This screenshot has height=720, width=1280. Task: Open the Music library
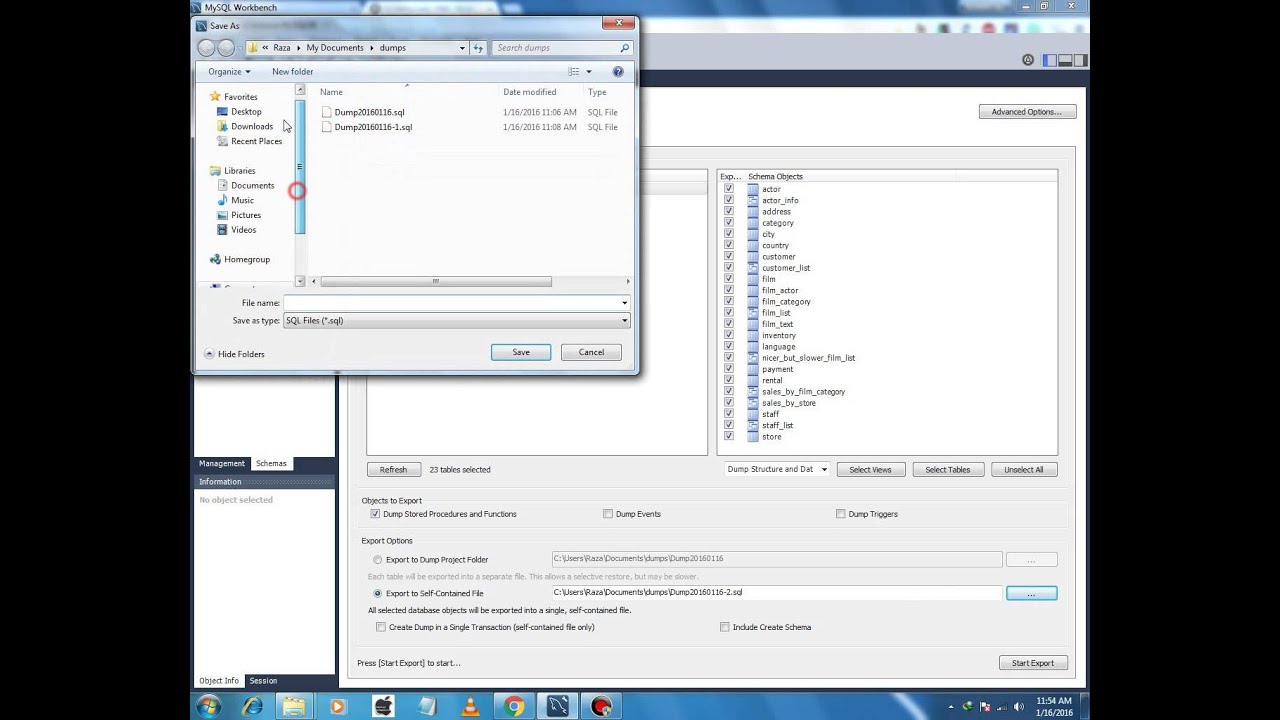(242, 200)
